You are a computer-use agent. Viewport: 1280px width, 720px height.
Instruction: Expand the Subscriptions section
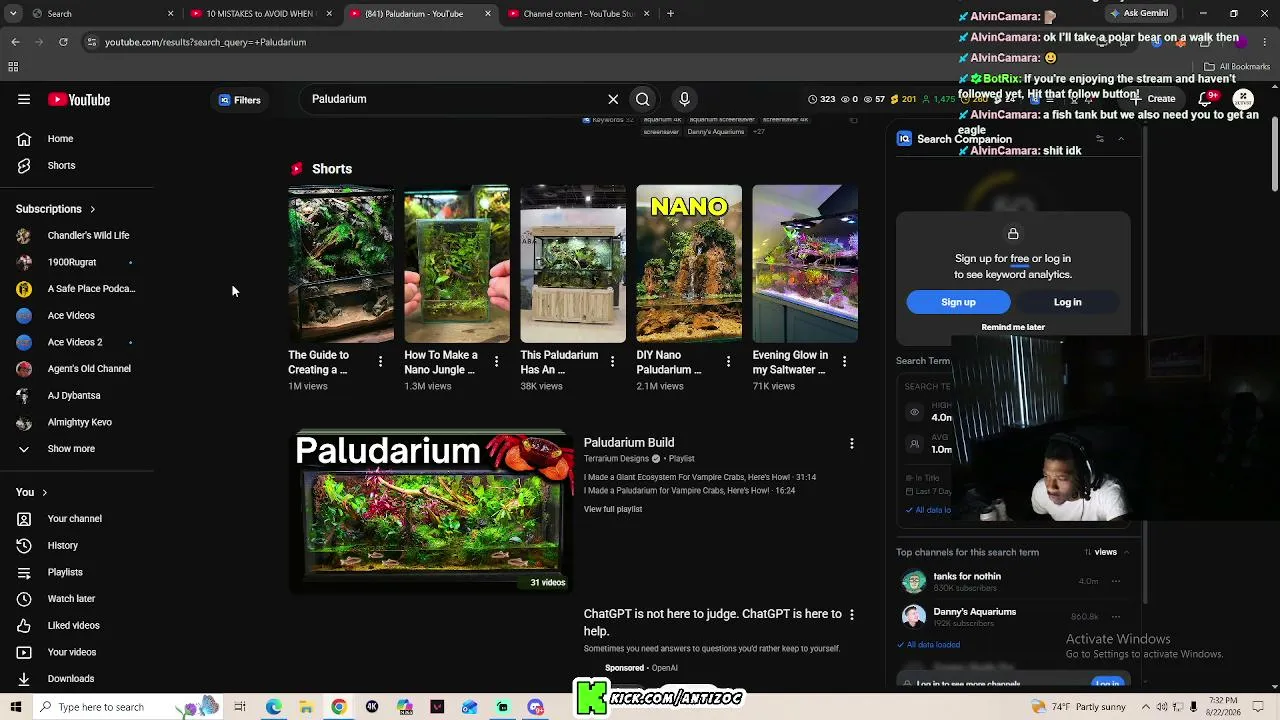point(56,209)
